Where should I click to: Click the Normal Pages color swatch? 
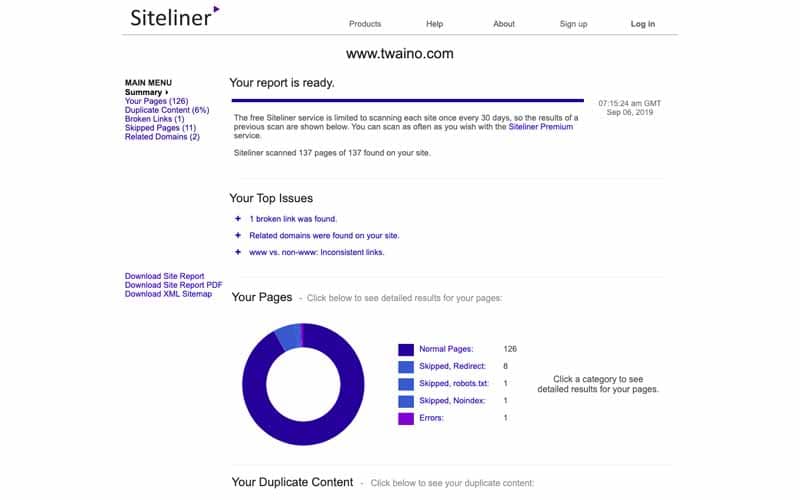pyautogui.click(x=406, y=349)
